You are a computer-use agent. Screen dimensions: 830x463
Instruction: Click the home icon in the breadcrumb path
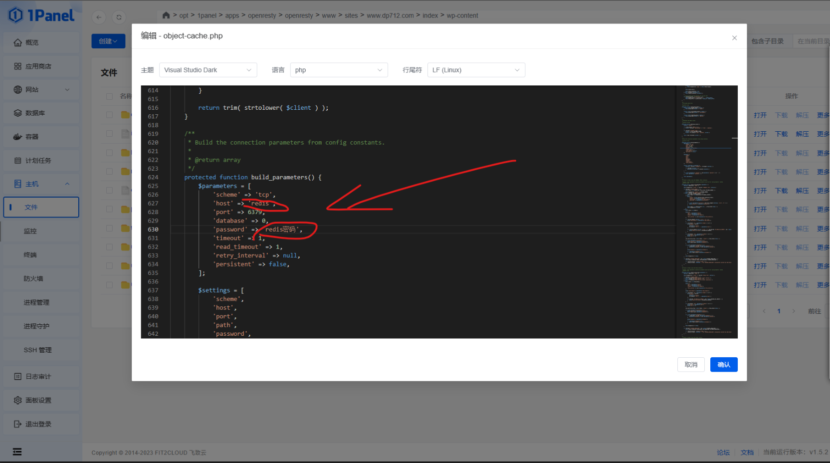click(x=166, y=17)
